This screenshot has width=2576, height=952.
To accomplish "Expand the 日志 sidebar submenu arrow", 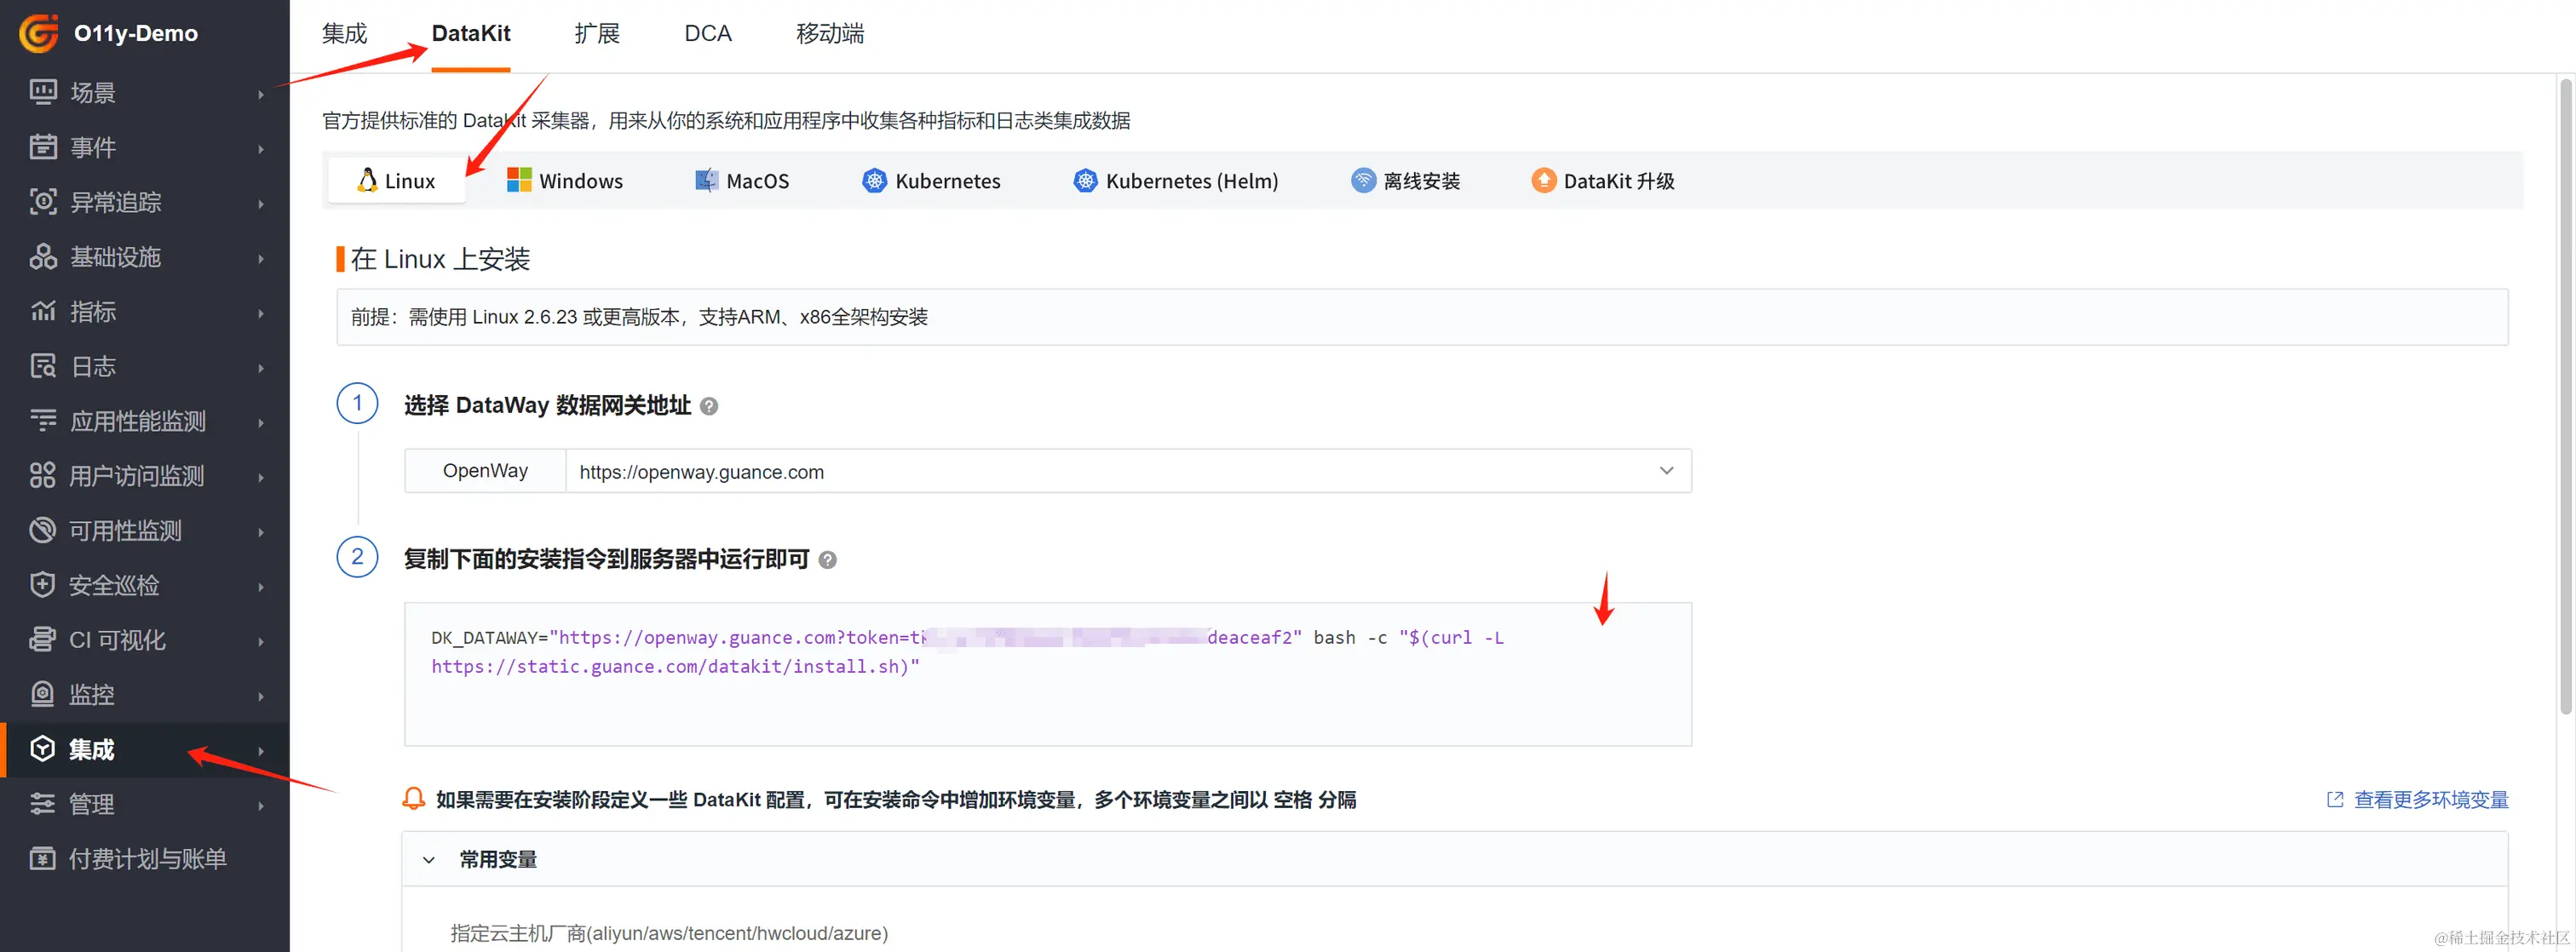I will 261,367.
